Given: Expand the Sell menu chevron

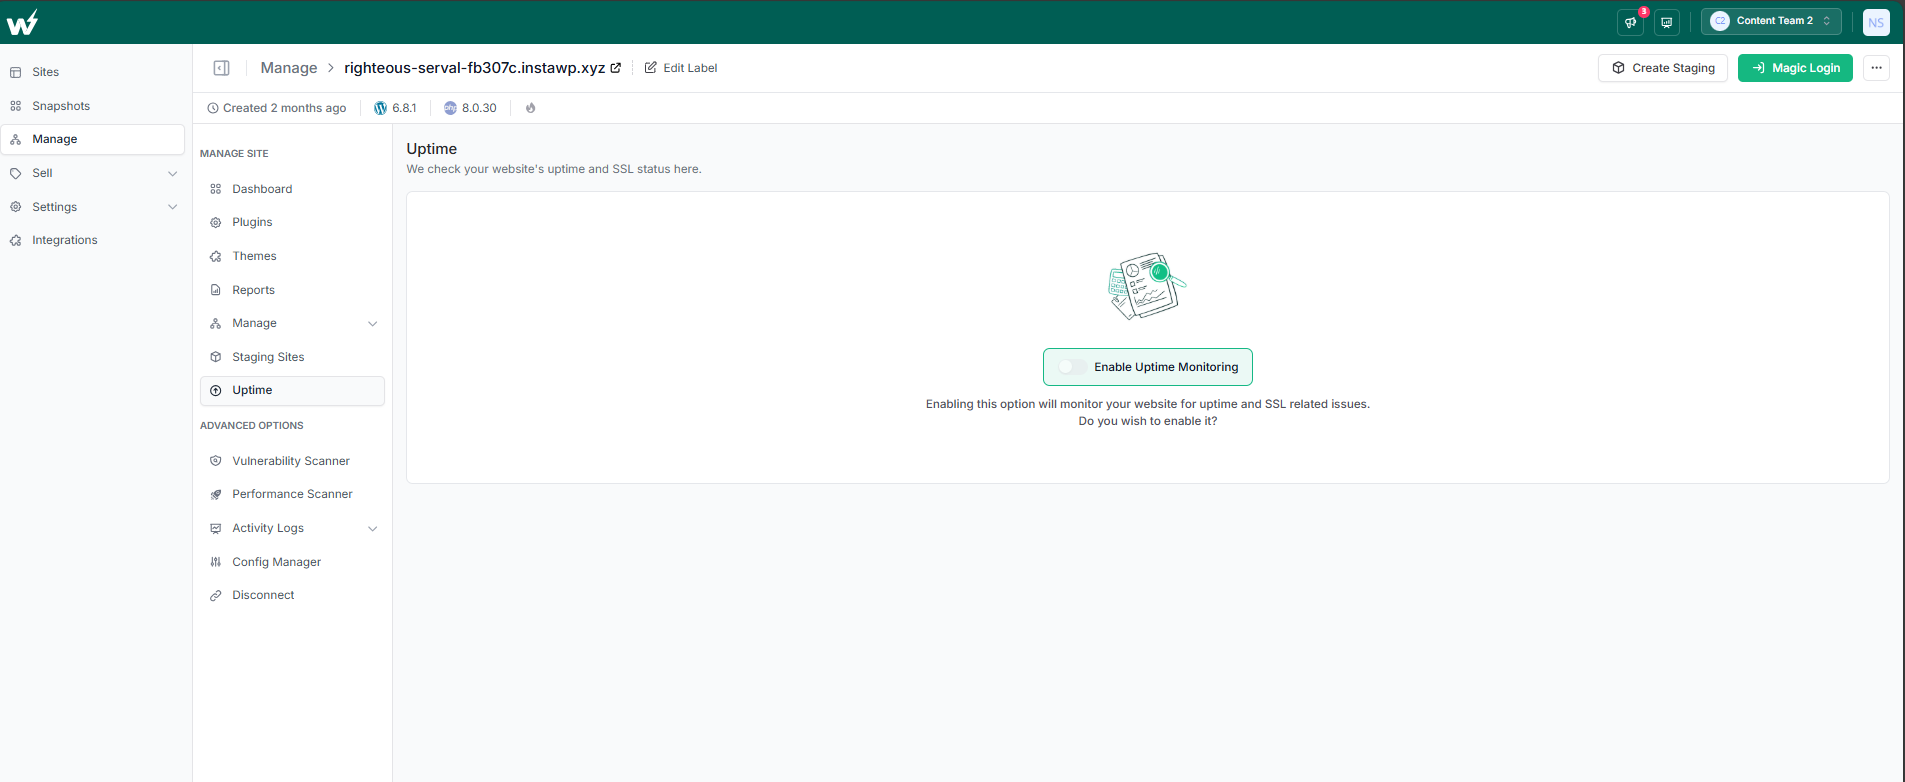Looking at the screenshot, I should [172, 174].
